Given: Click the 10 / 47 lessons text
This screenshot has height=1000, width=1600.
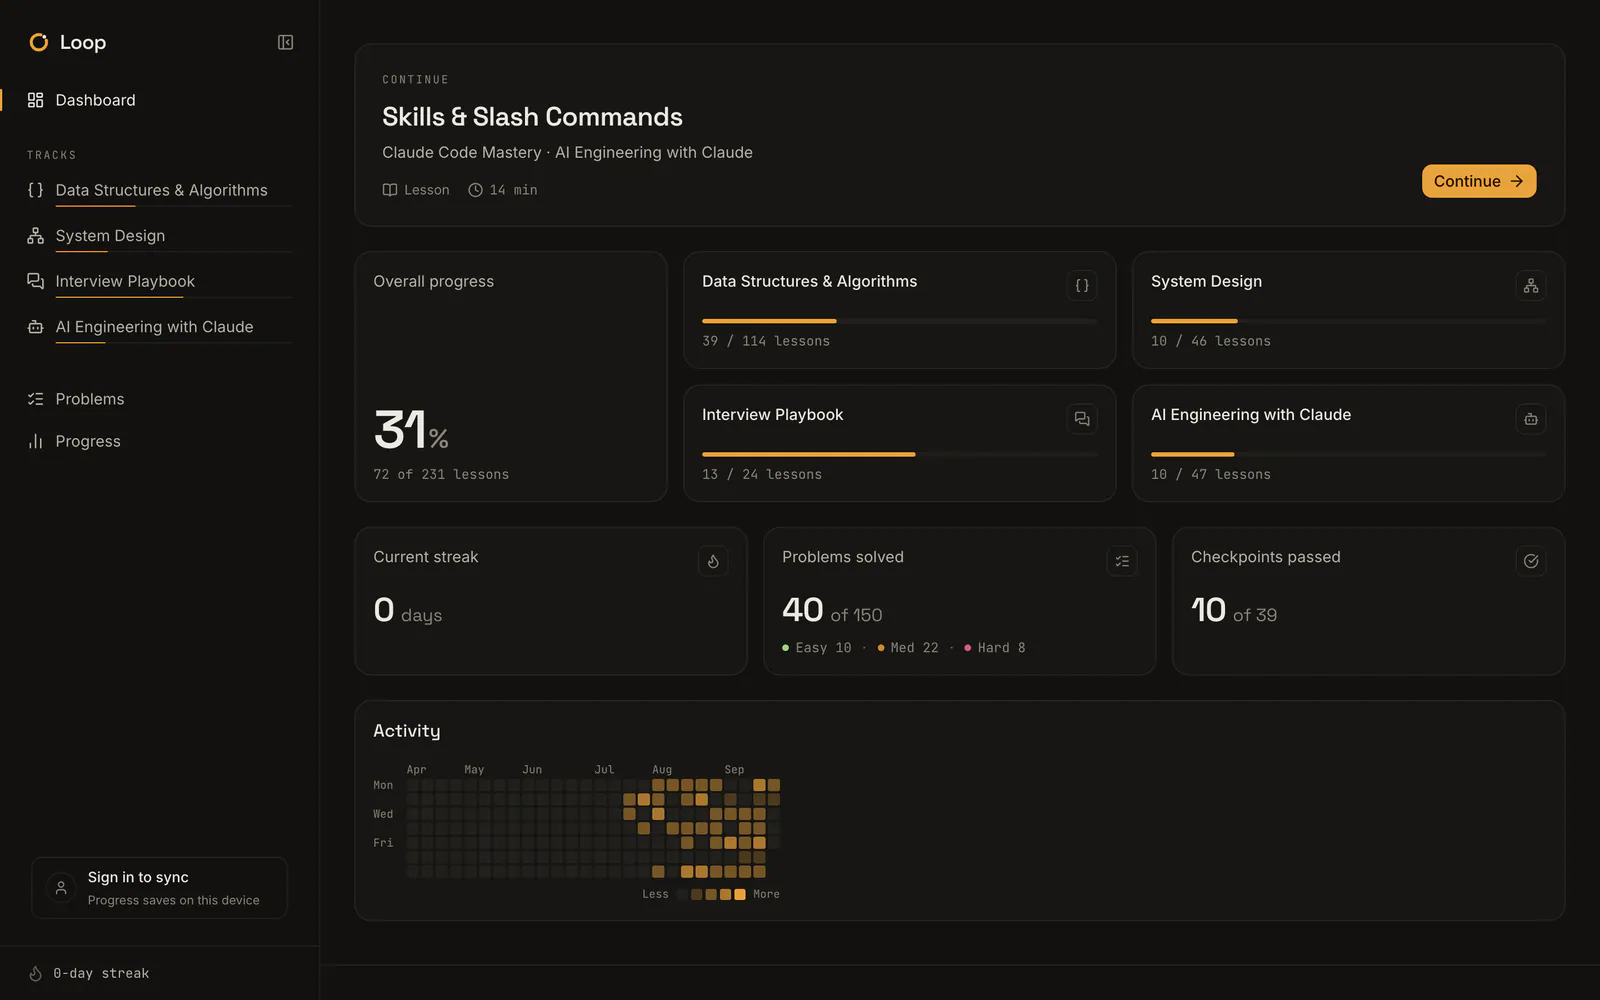Looking at the screenshot, I should (x=1211, y=474).
